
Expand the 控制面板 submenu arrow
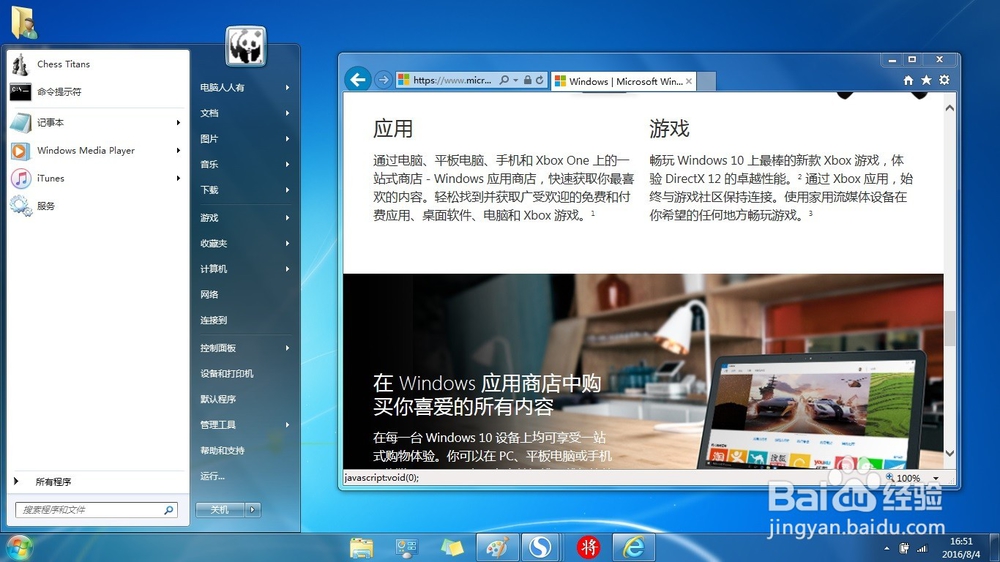point(288,348)
